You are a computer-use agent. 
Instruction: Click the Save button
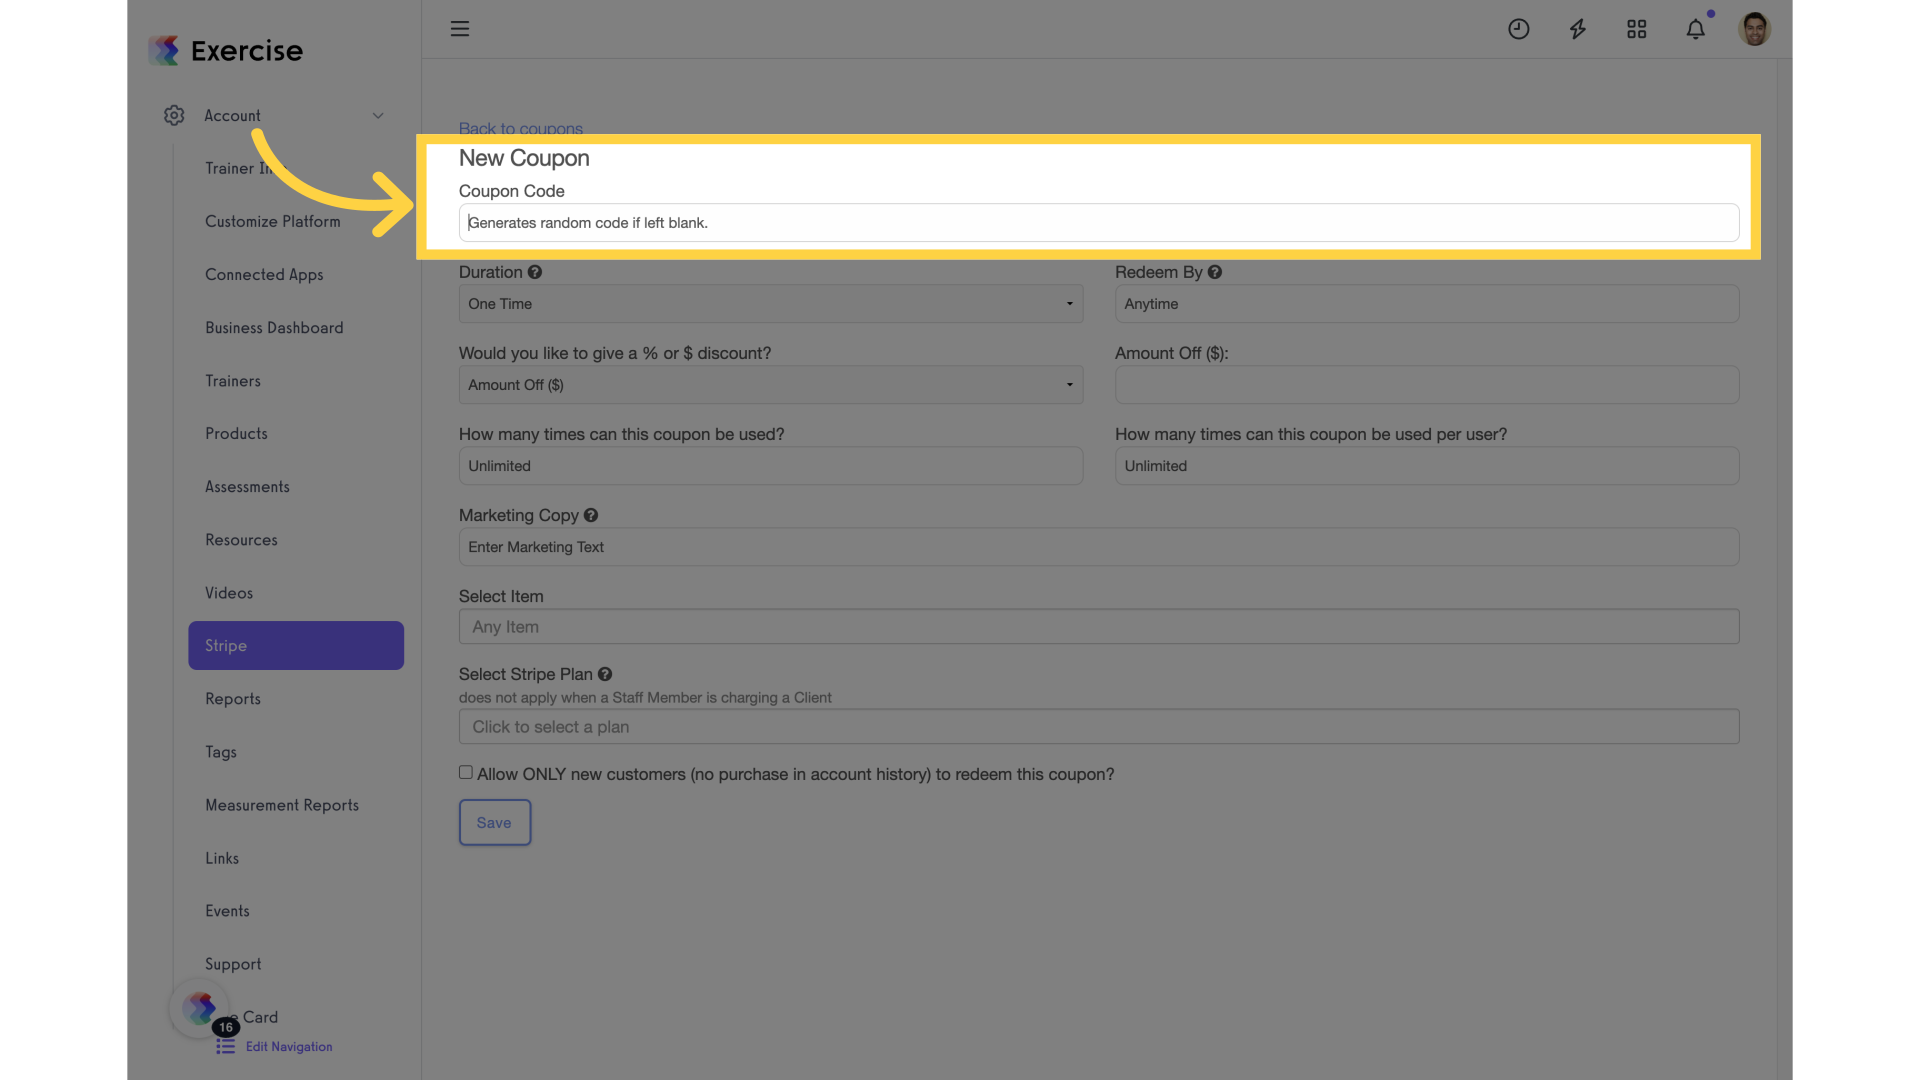coord(495,822)
